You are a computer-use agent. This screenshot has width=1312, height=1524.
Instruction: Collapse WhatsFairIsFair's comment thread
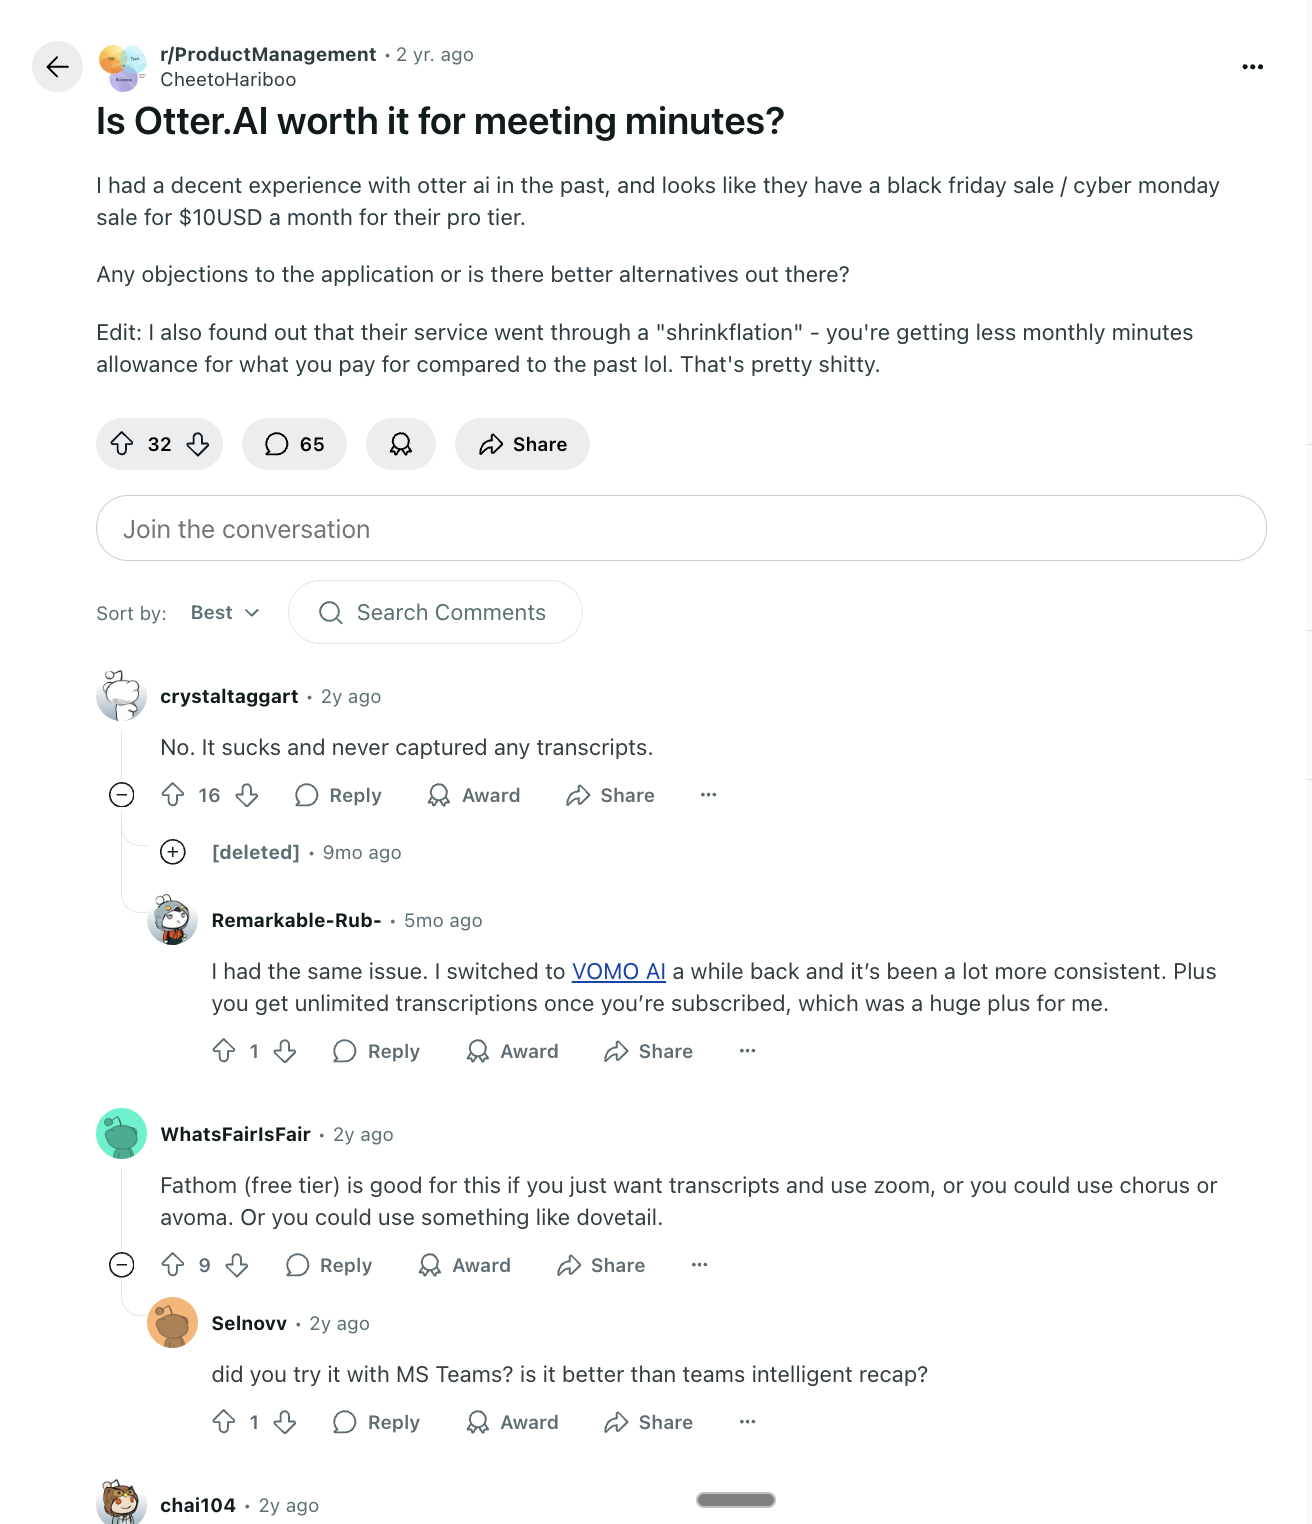coord(121,1265)
